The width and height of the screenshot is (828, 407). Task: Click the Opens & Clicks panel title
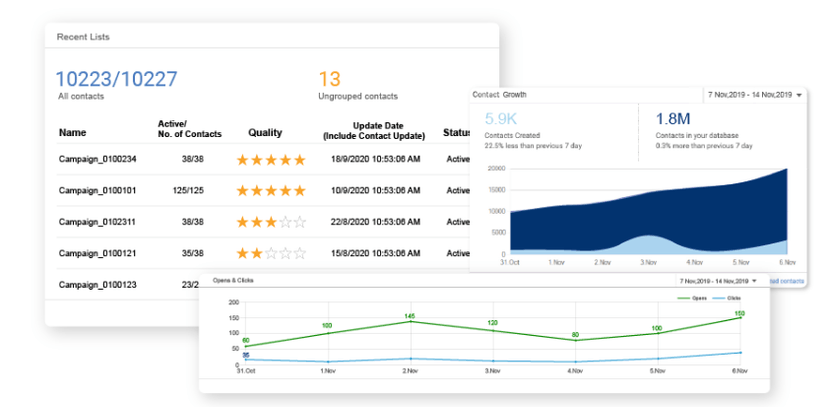(x=233, y=280)
